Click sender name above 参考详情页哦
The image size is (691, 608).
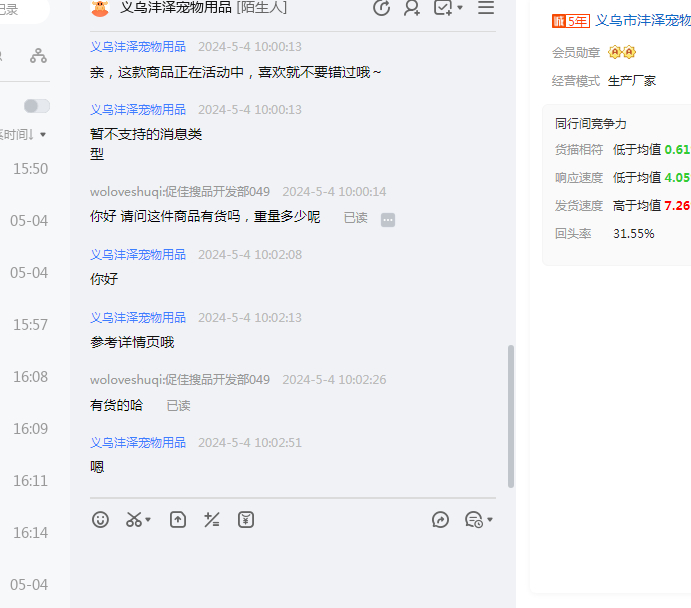(x=138, y=317)
